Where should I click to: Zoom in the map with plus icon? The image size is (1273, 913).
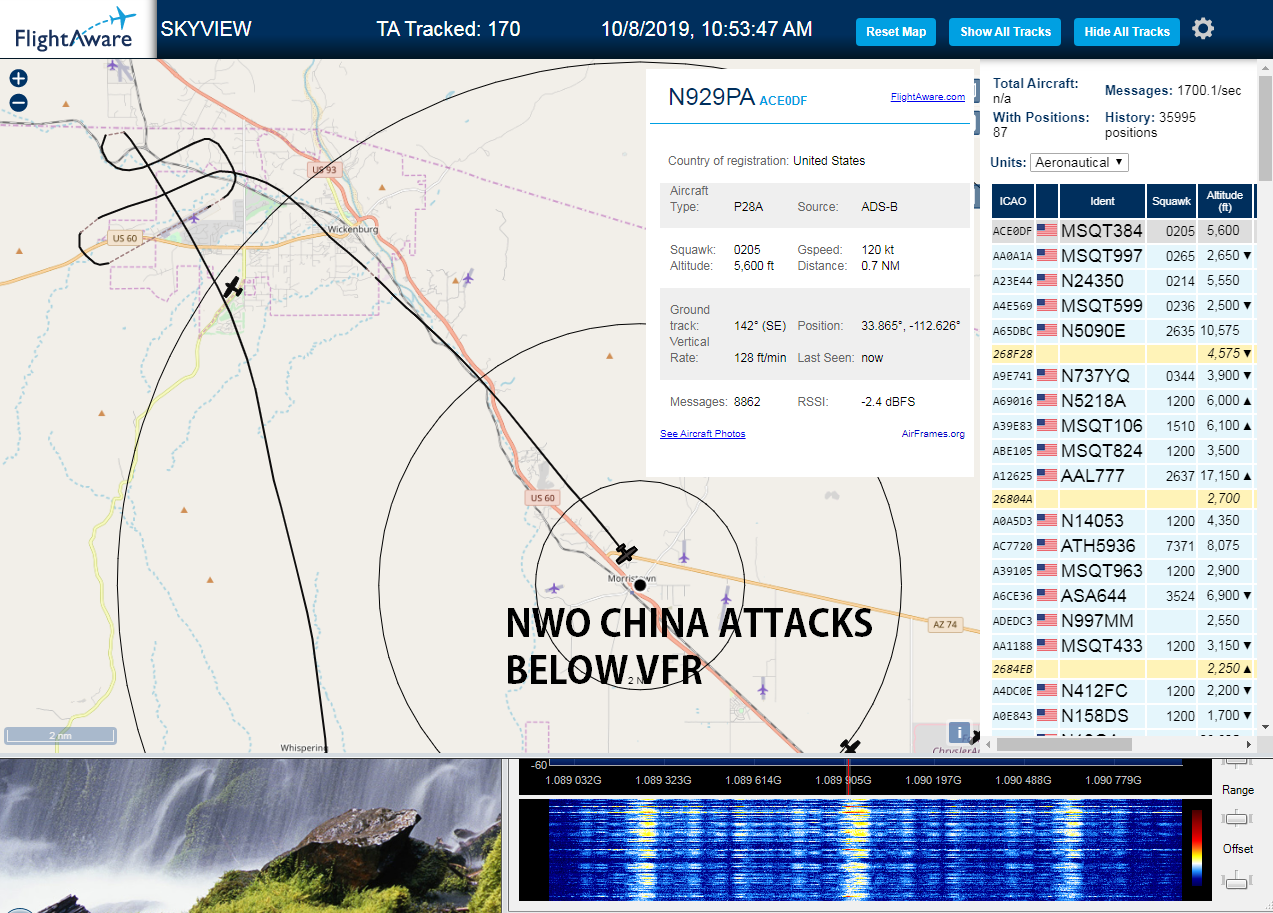(18, 78)
